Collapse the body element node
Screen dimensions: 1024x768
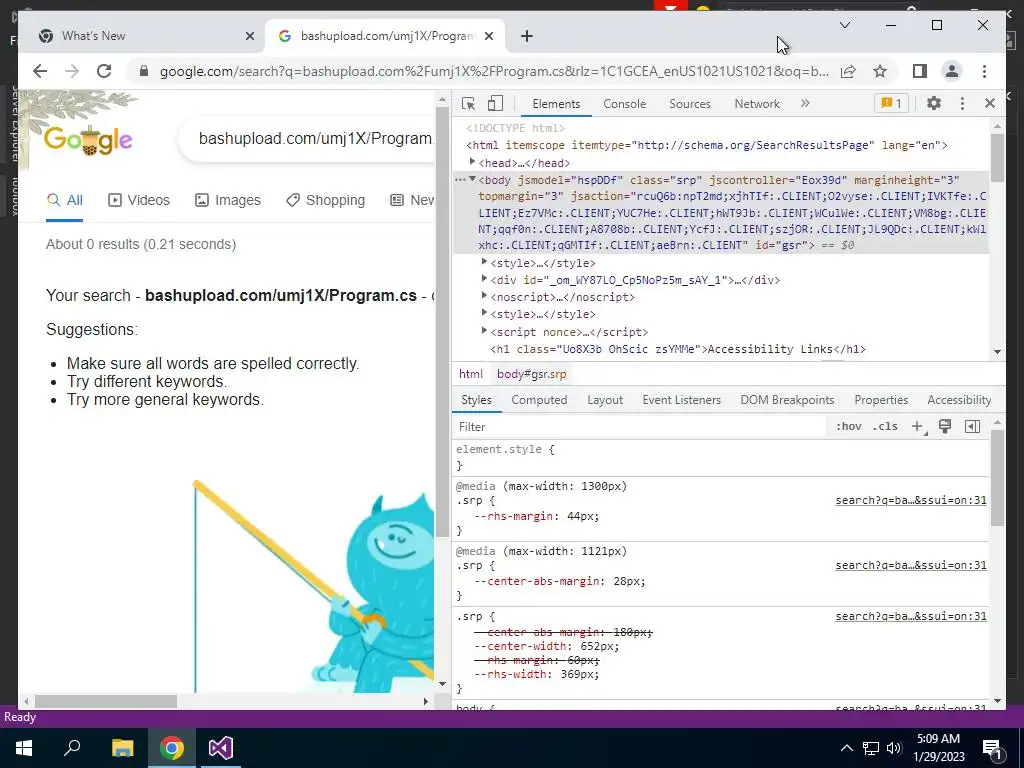coord(472,180)
